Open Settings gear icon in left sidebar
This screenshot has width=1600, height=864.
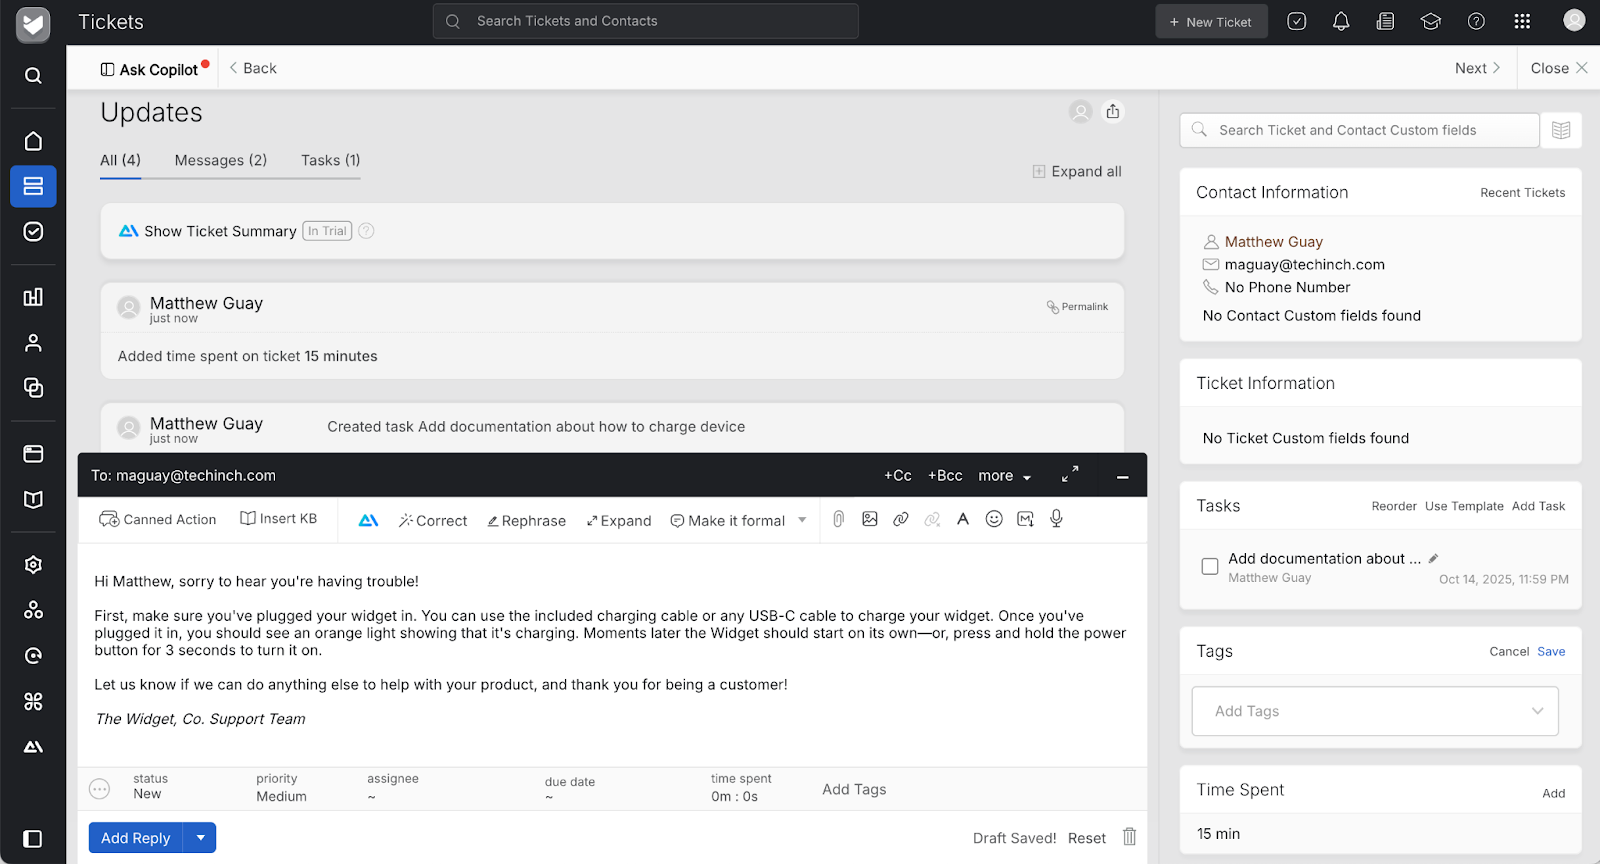coord(33,565)
